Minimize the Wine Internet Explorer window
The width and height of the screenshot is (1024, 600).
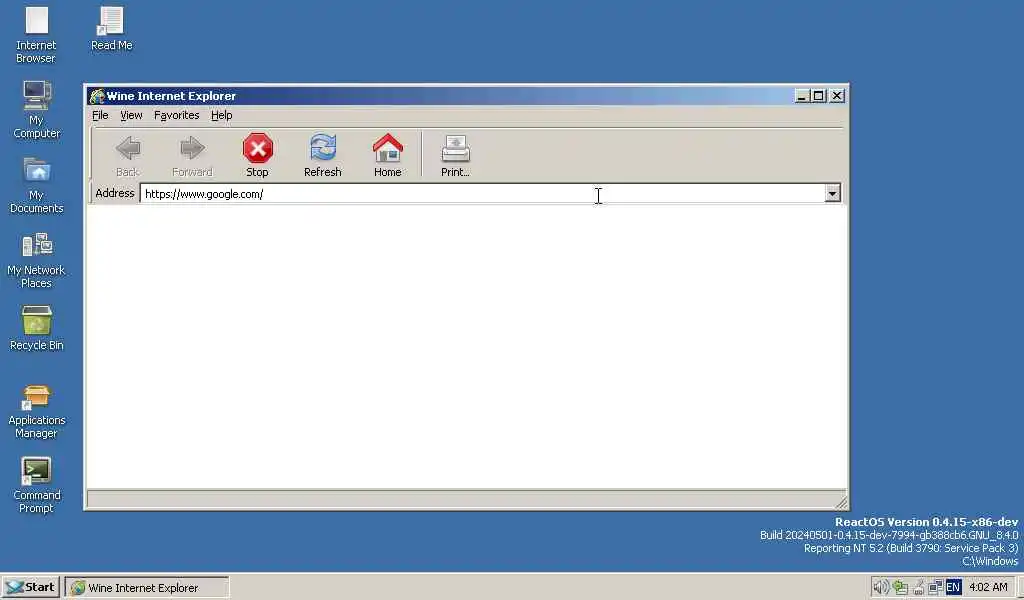802,96
